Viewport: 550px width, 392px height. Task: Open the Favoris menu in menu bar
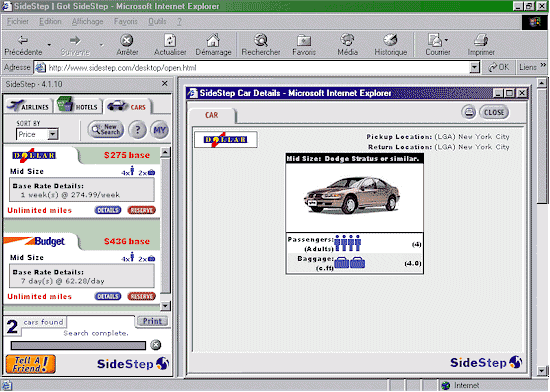point(126,21)
